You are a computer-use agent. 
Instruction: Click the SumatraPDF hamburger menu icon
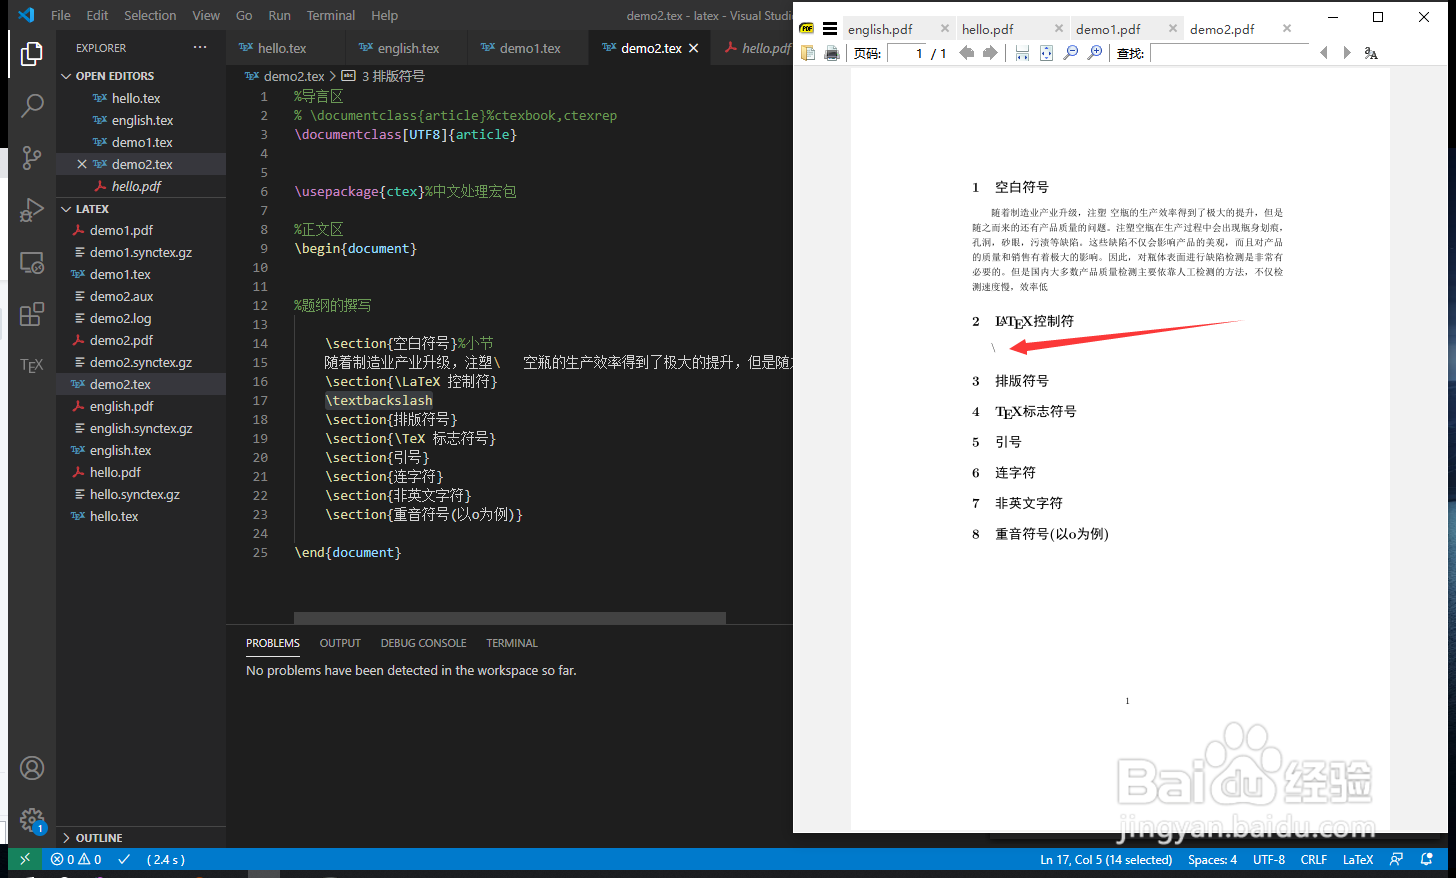830,29
